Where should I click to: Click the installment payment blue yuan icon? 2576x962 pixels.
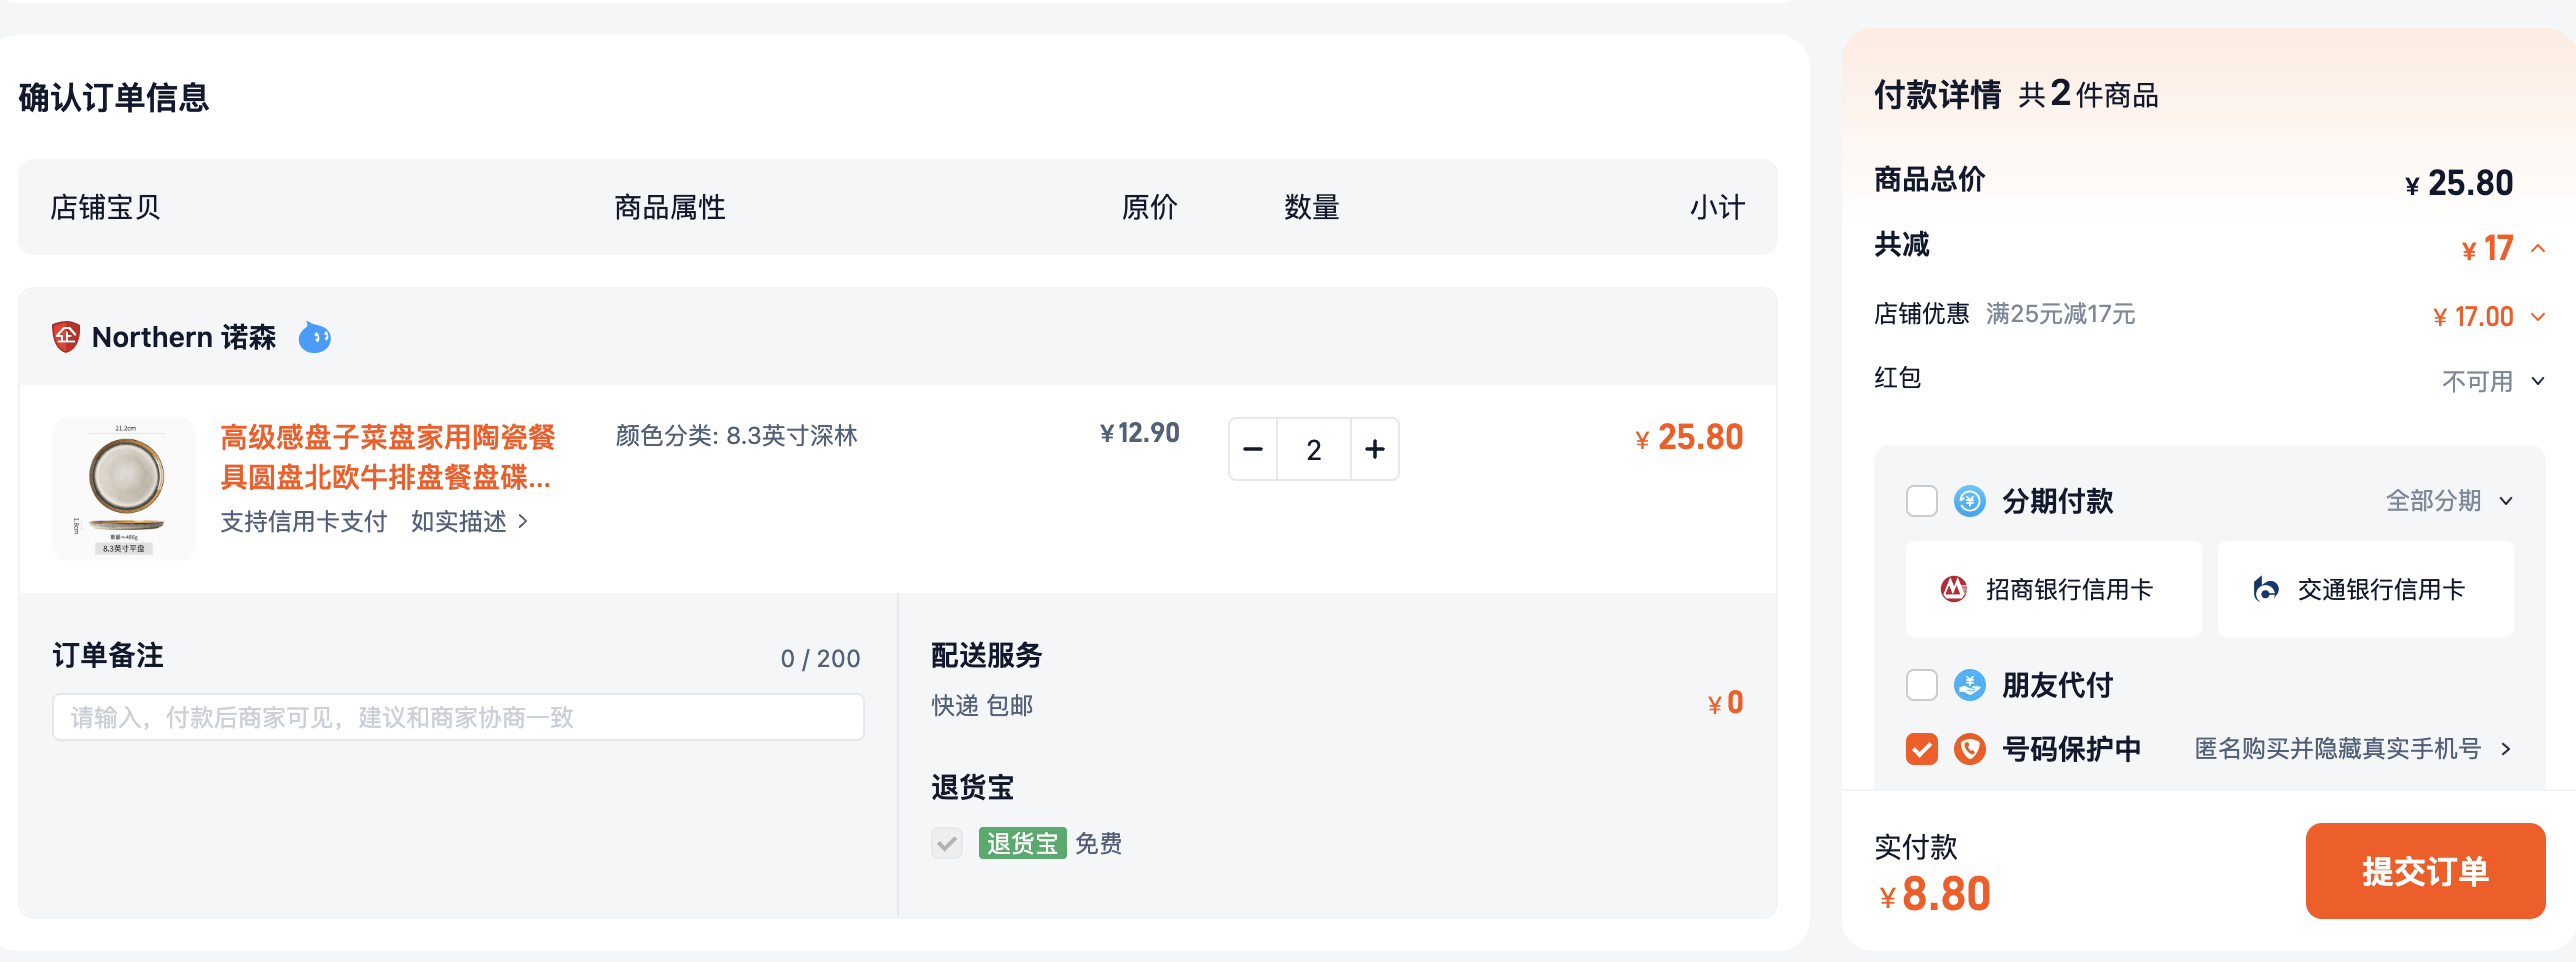coord(1969,500)
